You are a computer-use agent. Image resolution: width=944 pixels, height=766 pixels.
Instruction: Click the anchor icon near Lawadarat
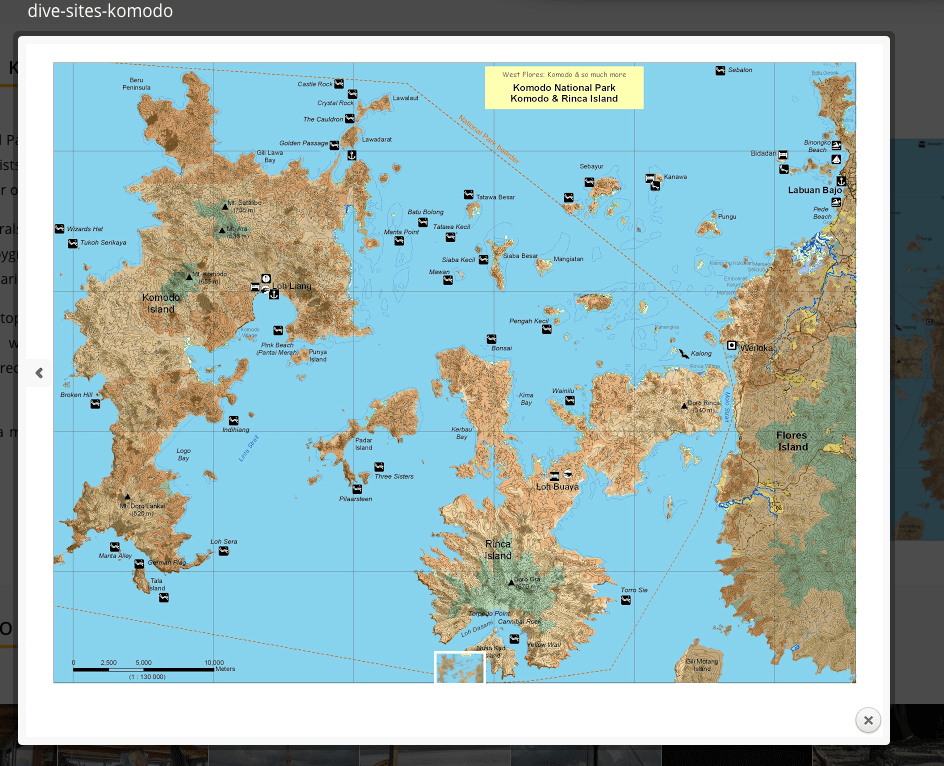(x=352, y=155)
